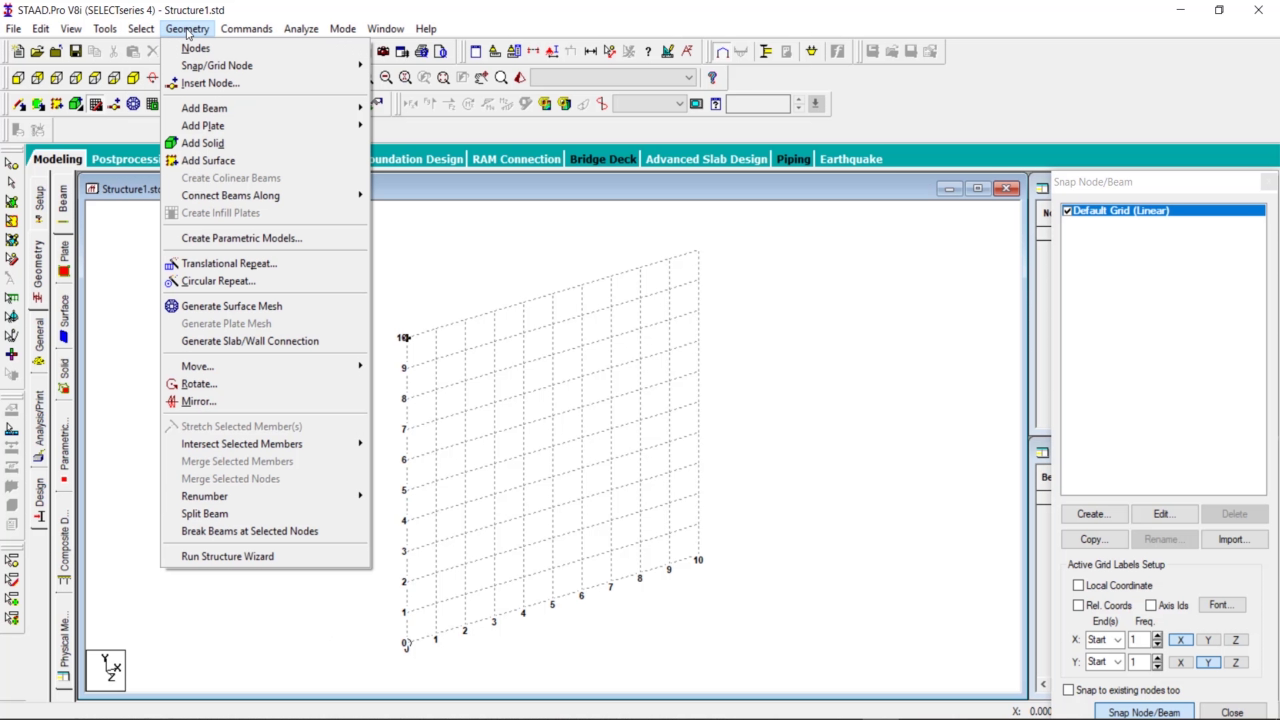Click the Generate Surface Mesh icon
Screen dimensions: 1280x720
click(172, 306)
